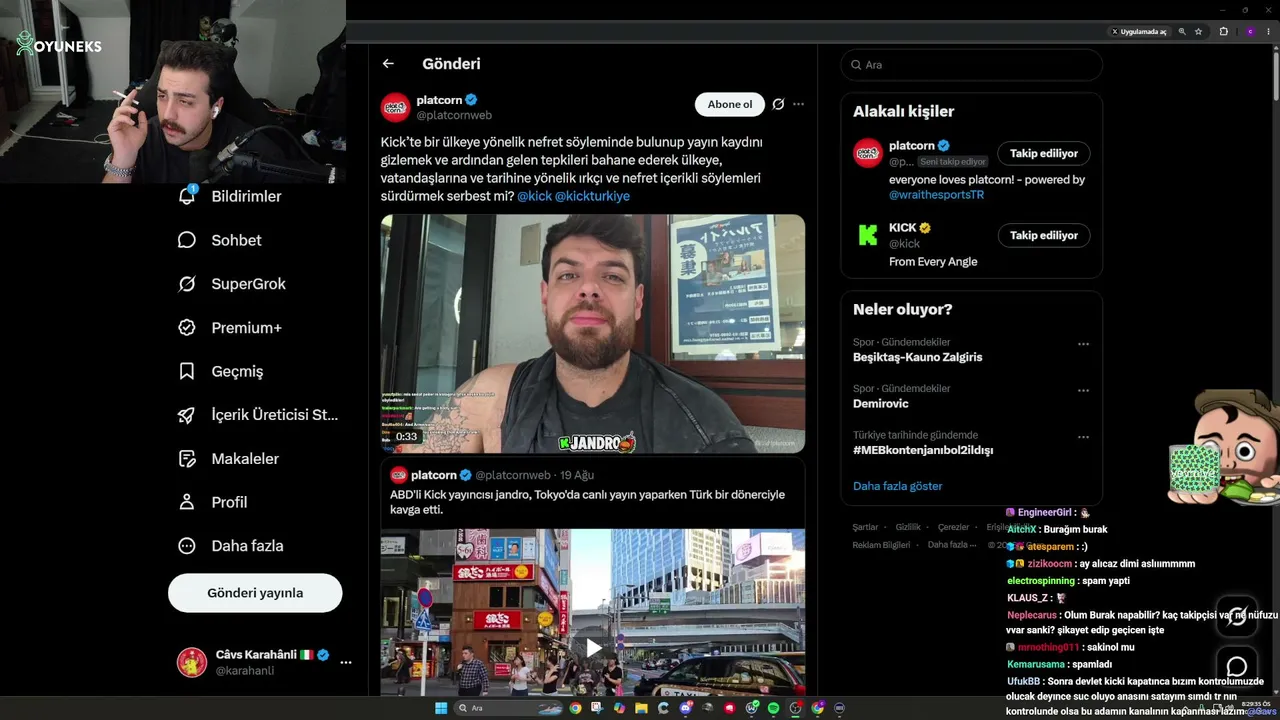The width and height of the screenshot is (1280, 720).
Task: Open the floating messages bubble button
Action: (x=1237, y=666)
